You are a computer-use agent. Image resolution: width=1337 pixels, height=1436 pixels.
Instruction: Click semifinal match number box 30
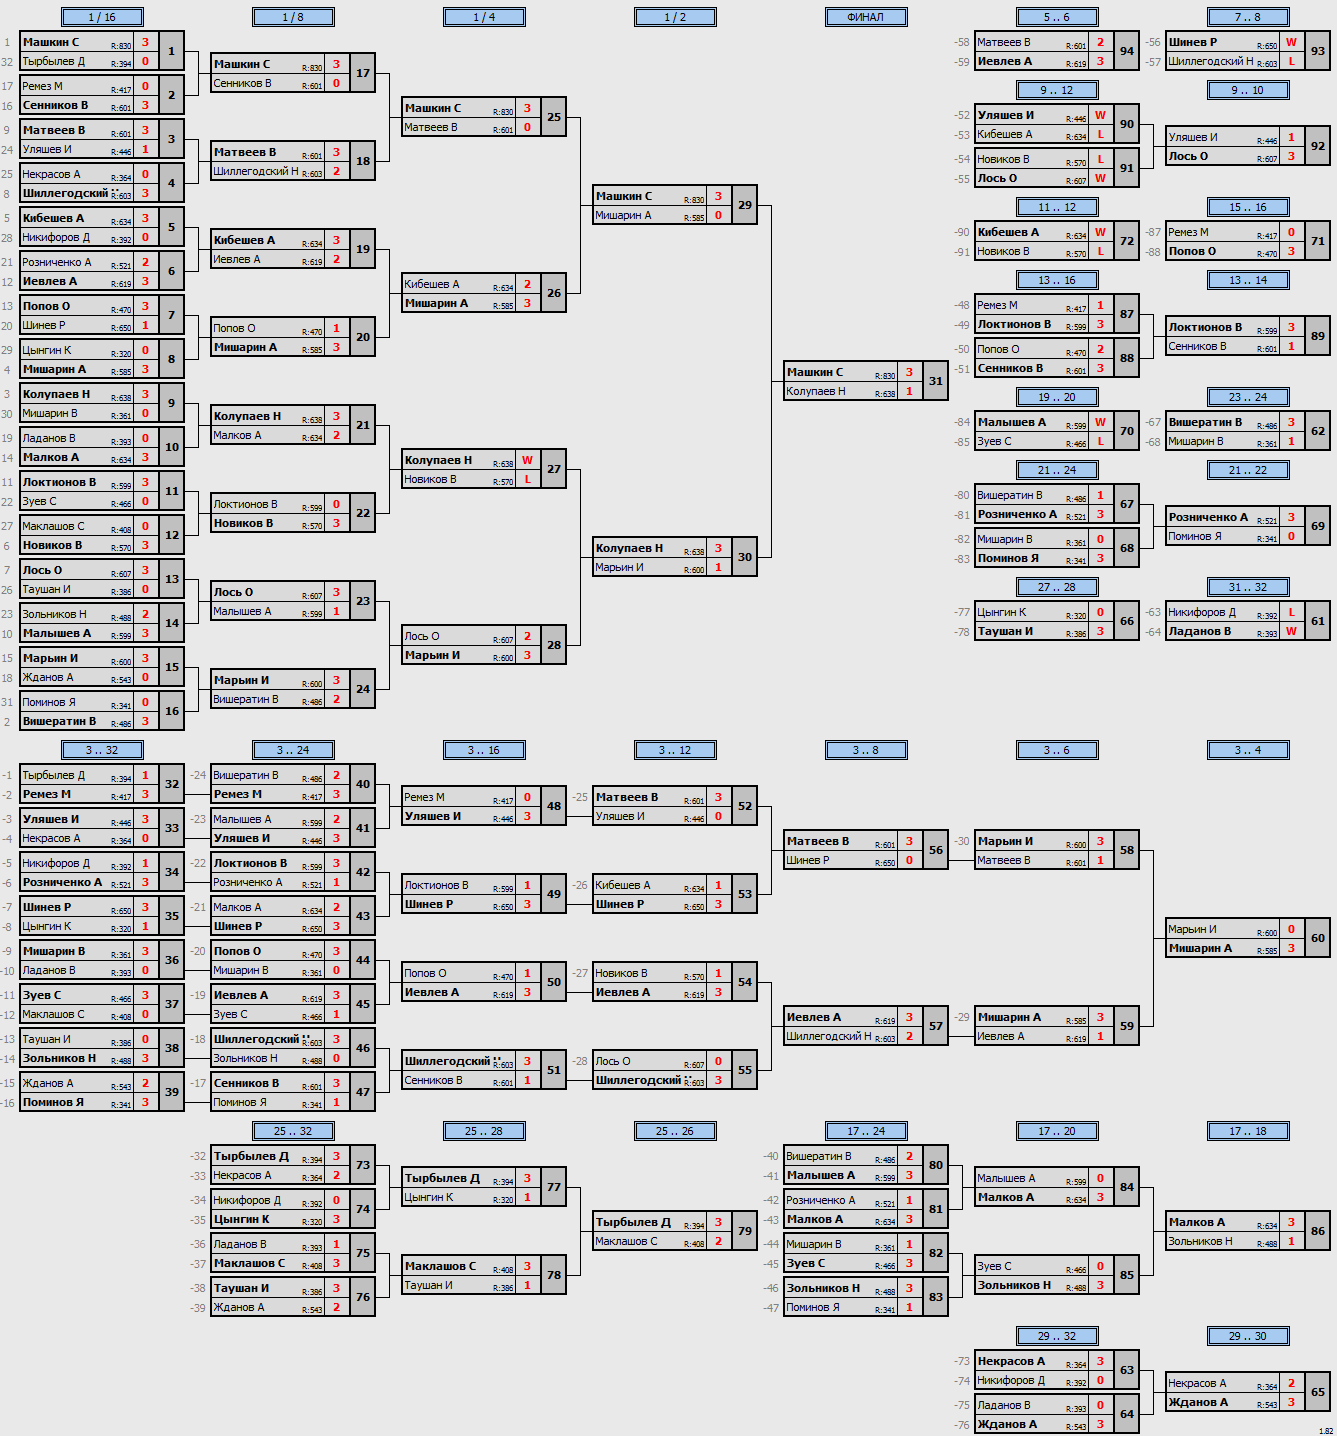(744, 557)
